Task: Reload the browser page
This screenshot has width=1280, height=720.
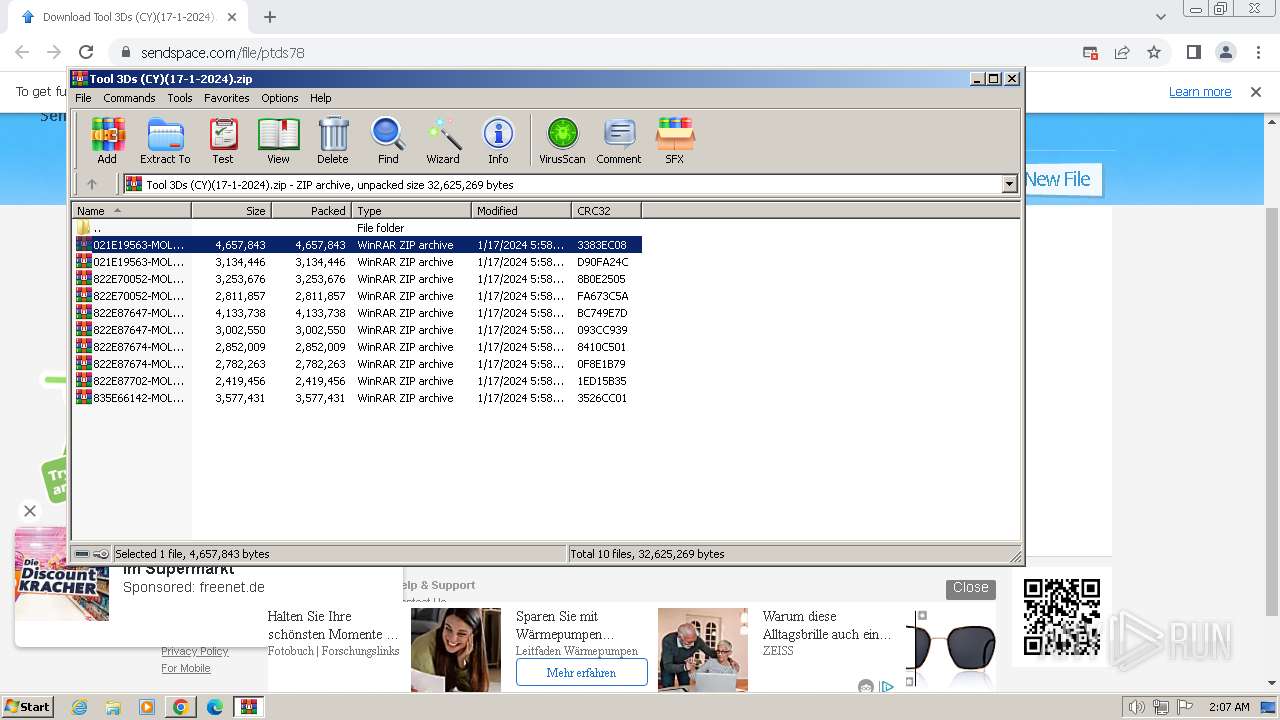Action: click(86, 52)
